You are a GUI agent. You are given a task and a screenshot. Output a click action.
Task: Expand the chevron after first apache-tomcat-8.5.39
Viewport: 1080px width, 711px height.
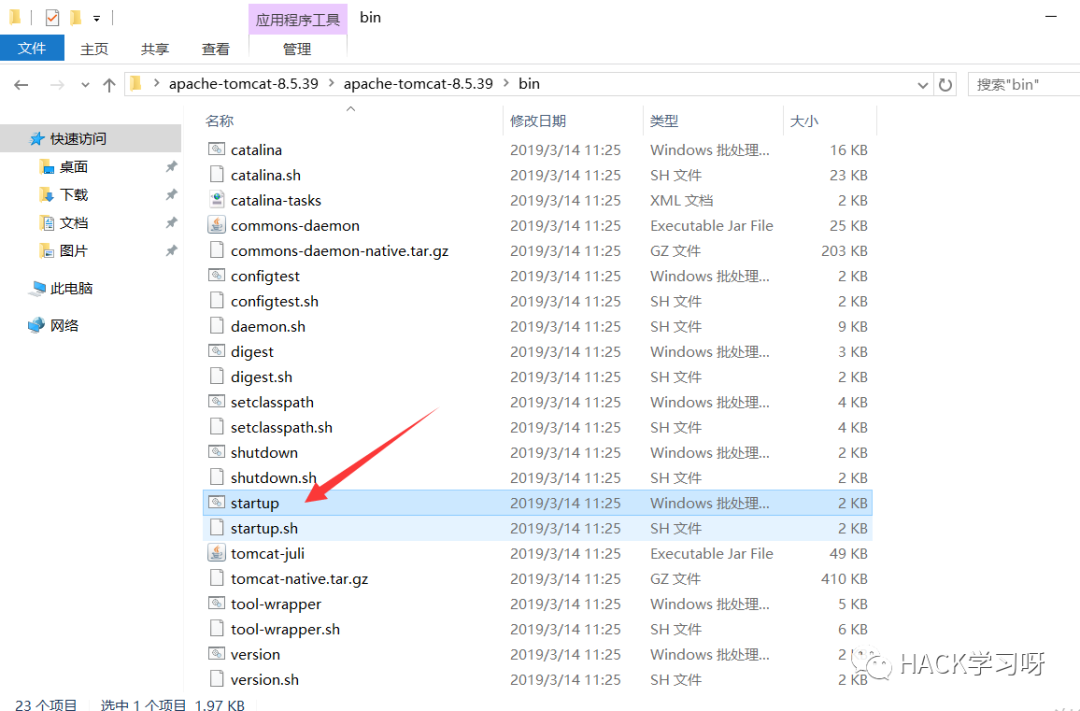(331, 83)
